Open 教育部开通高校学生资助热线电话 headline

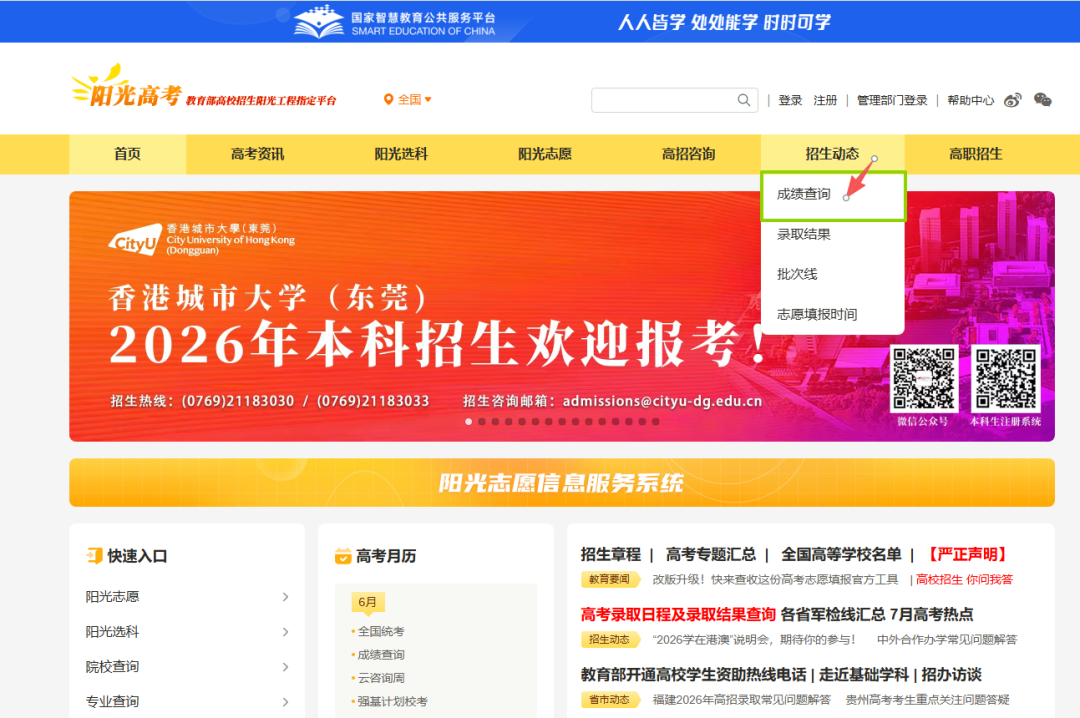(694, 674)
